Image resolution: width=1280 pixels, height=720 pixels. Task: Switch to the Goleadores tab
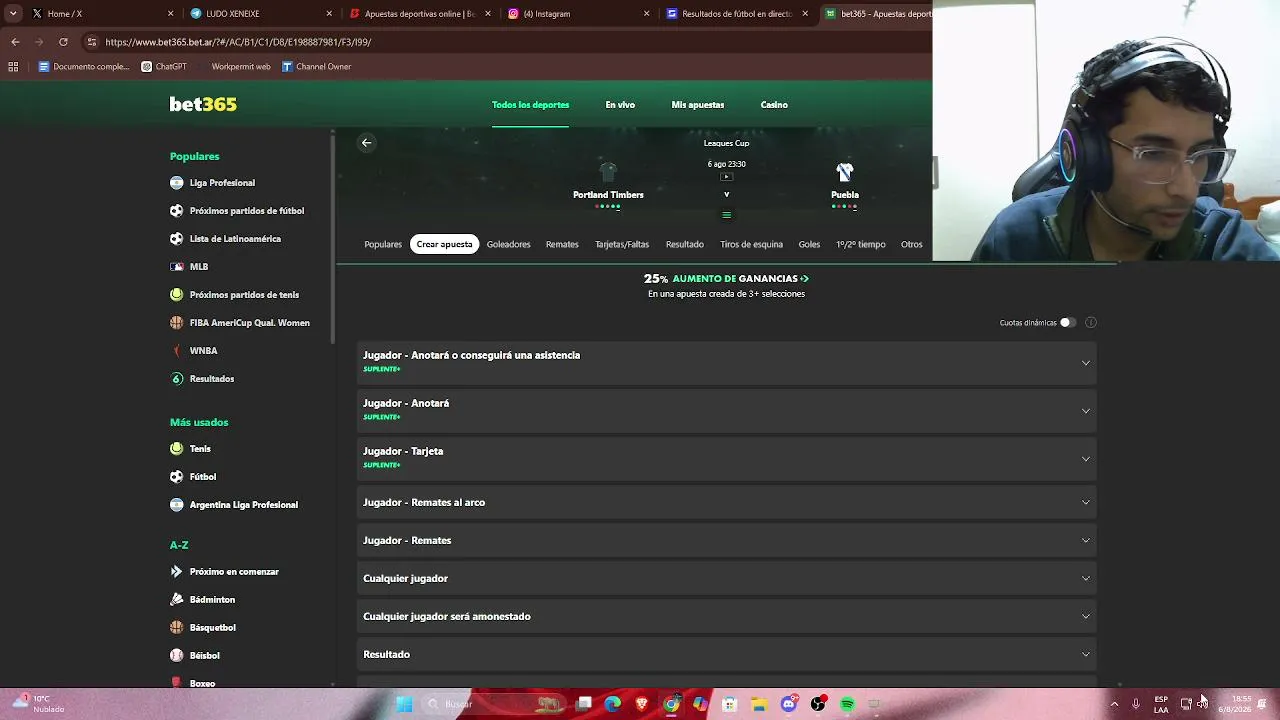(x=508, y=244)
